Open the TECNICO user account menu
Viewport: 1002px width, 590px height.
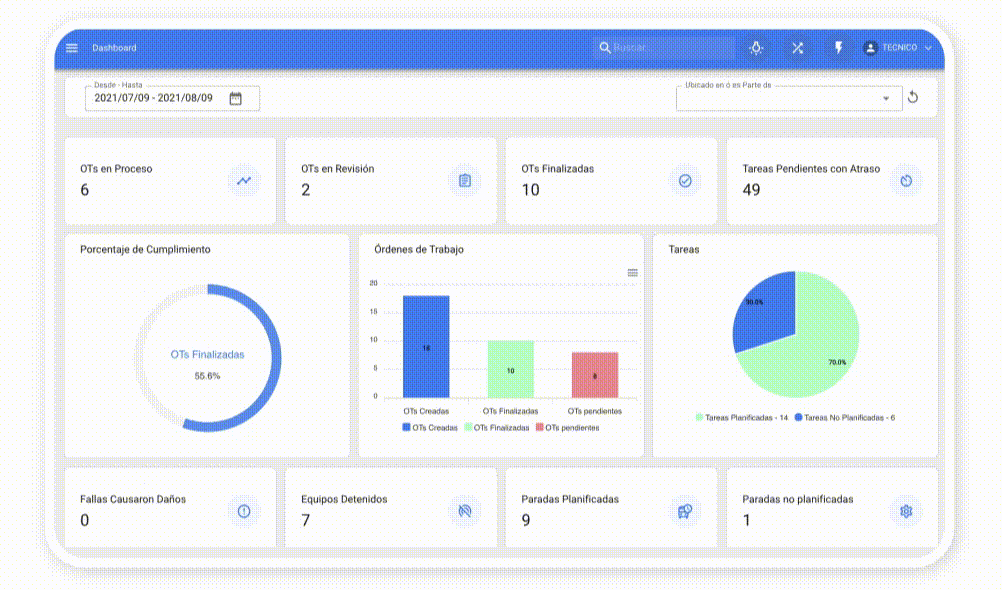coord(898,48)
